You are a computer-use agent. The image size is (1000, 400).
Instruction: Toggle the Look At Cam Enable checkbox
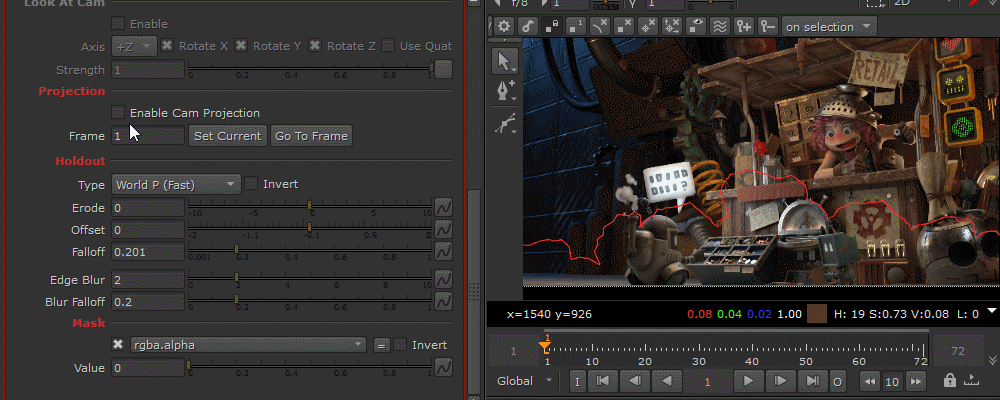(x=118, y=24)
